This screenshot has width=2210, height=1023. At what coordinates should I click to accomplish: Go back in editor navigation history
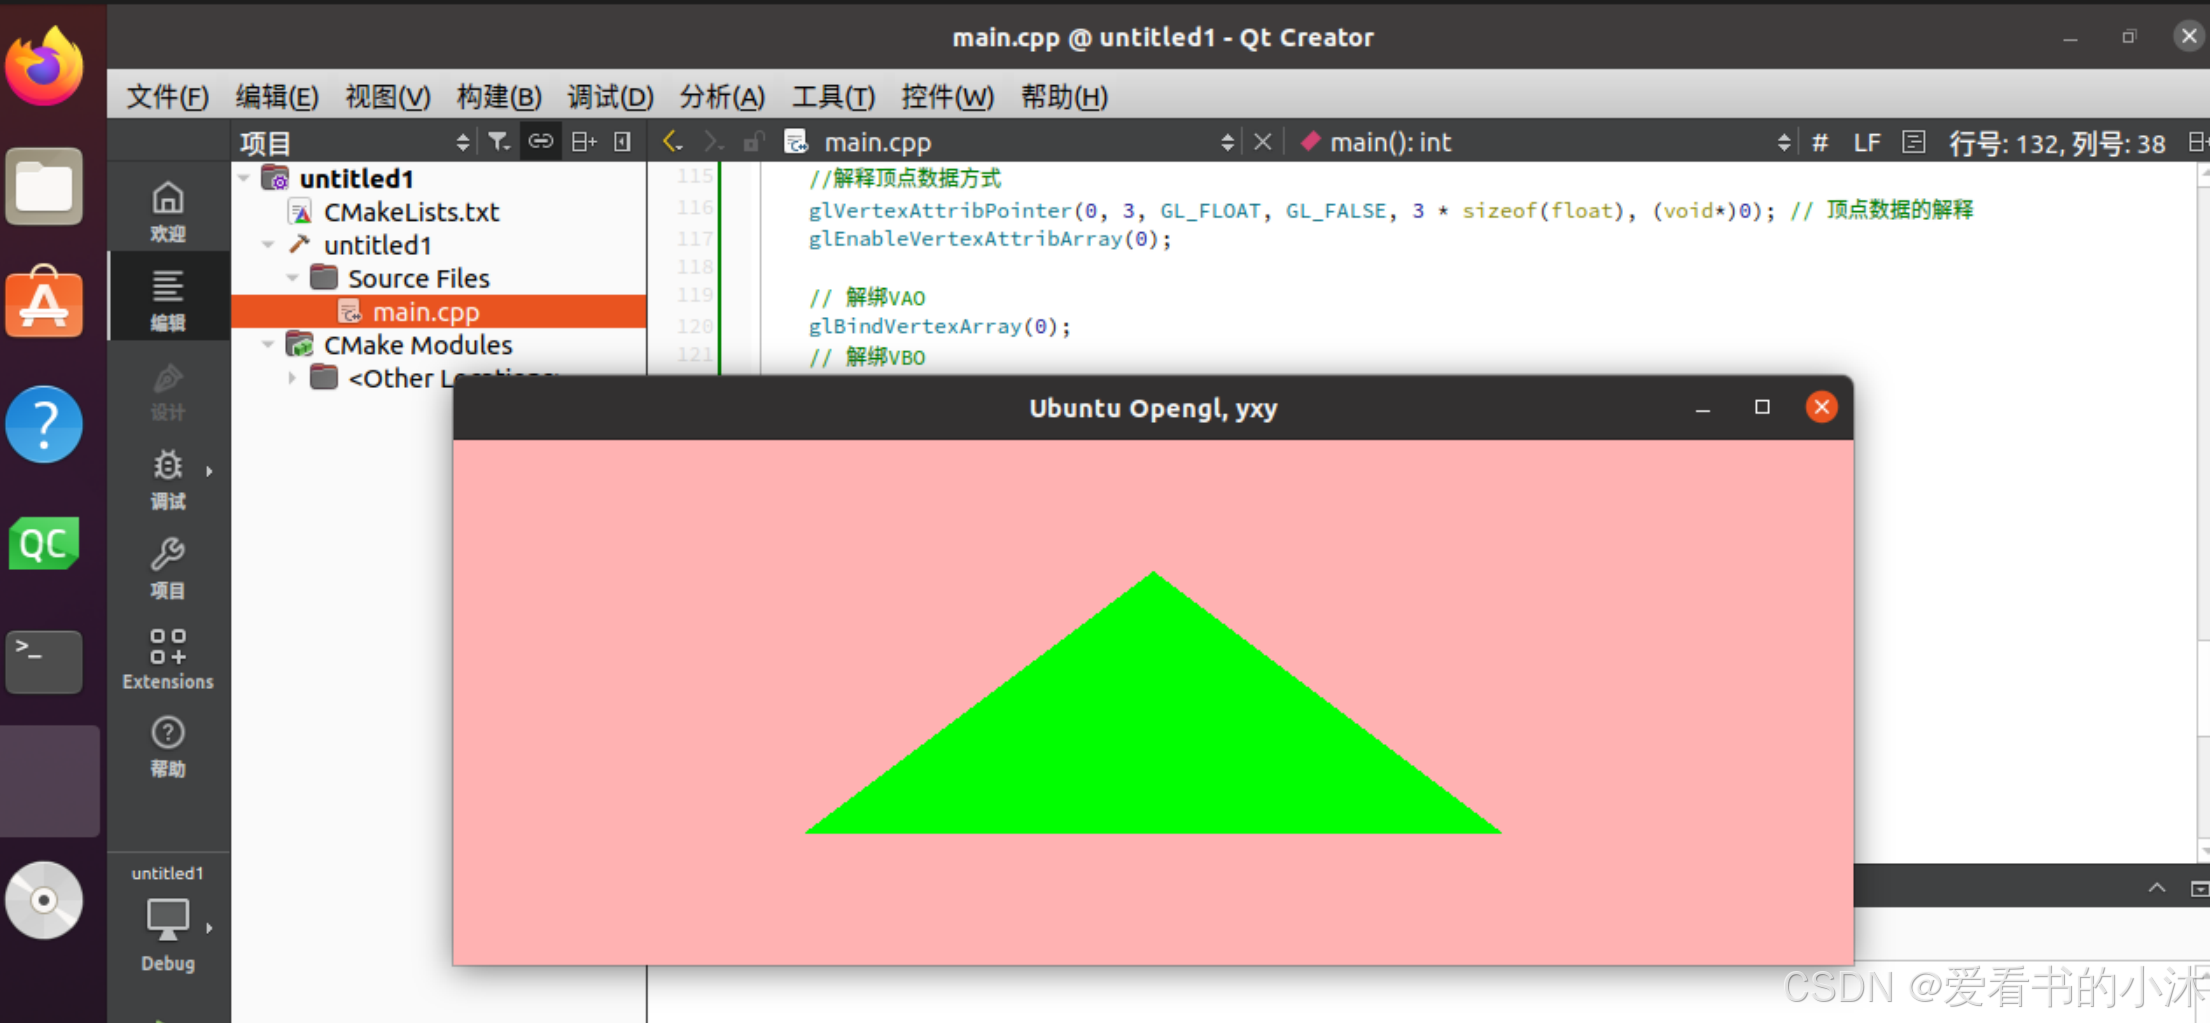coord(673,142)
